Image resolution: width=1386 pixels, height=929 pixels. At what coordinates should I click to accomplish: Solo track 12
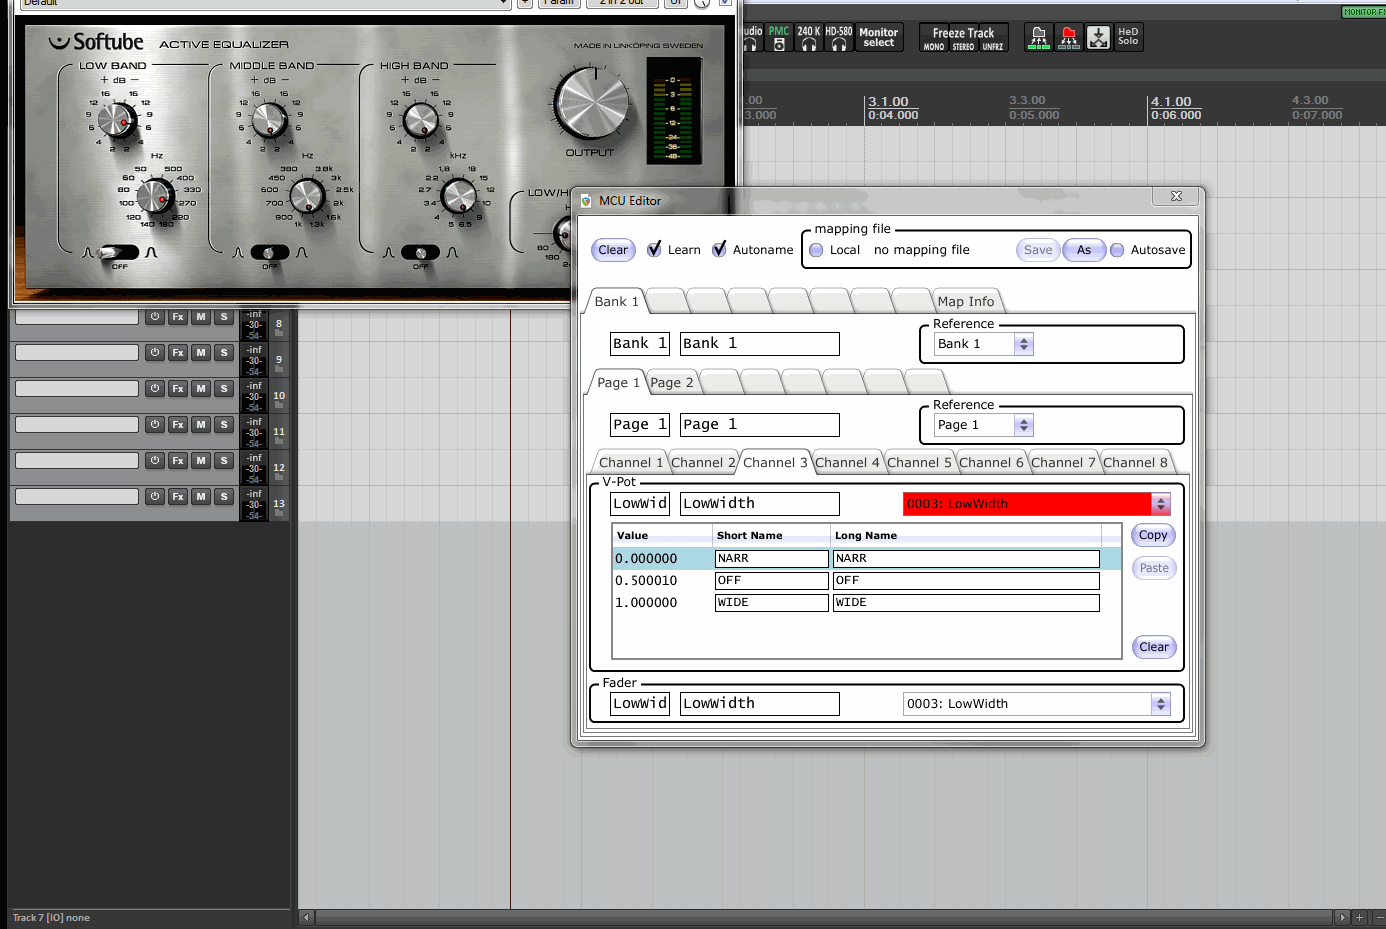point(224,461)
